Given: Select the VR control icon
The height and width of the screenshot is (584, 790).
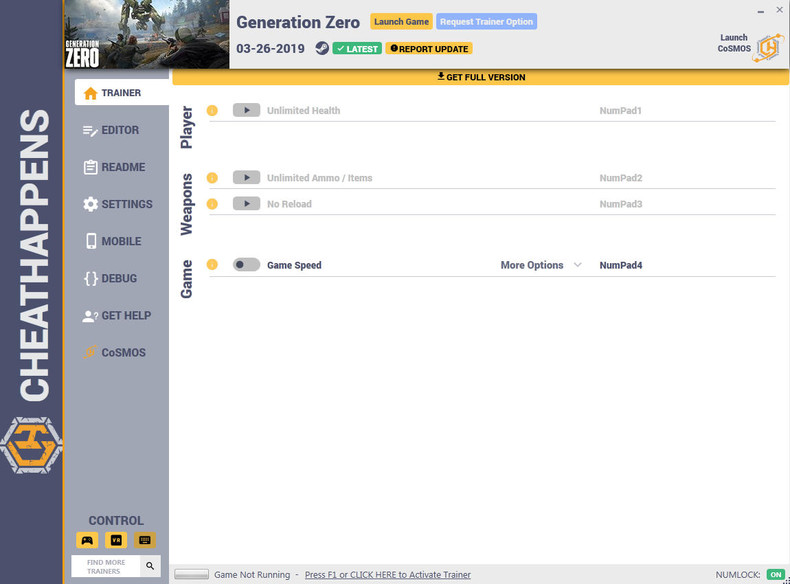Looking at the screenshot, I should point(116,540).
